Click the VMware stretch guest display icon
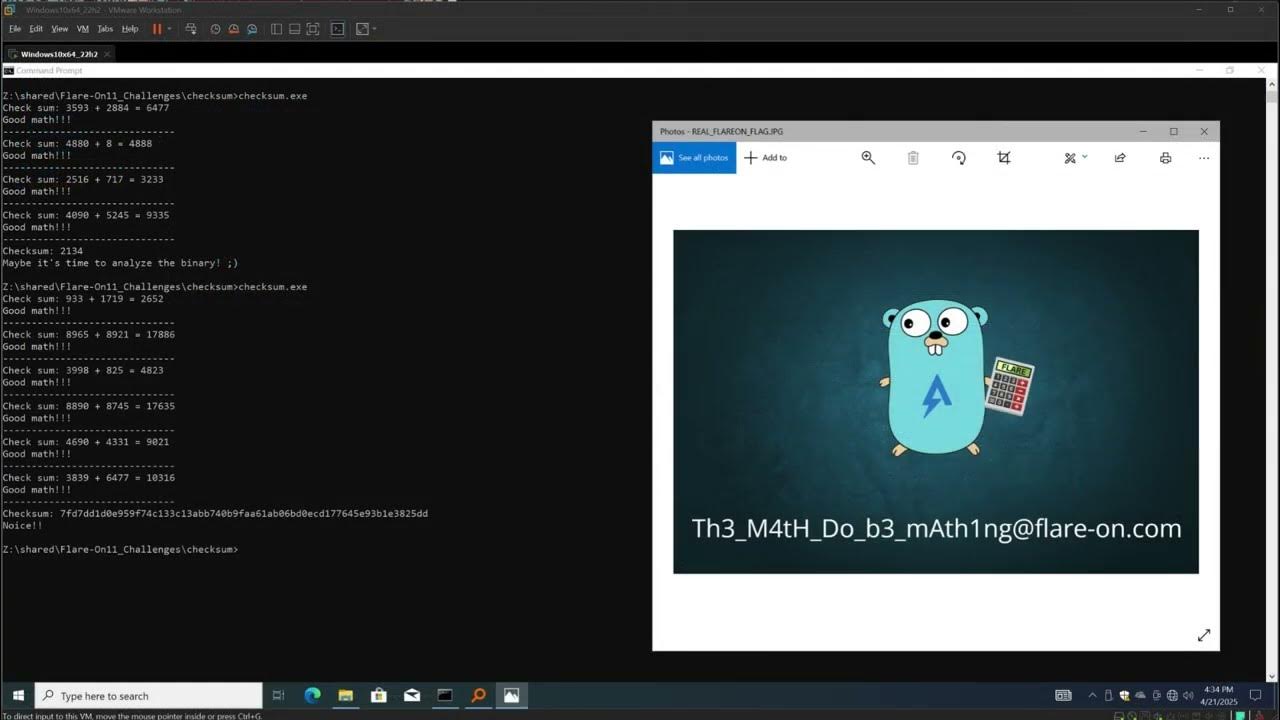Image resolution: width=1280 pixels, height=720 pixels. (362, 29)
